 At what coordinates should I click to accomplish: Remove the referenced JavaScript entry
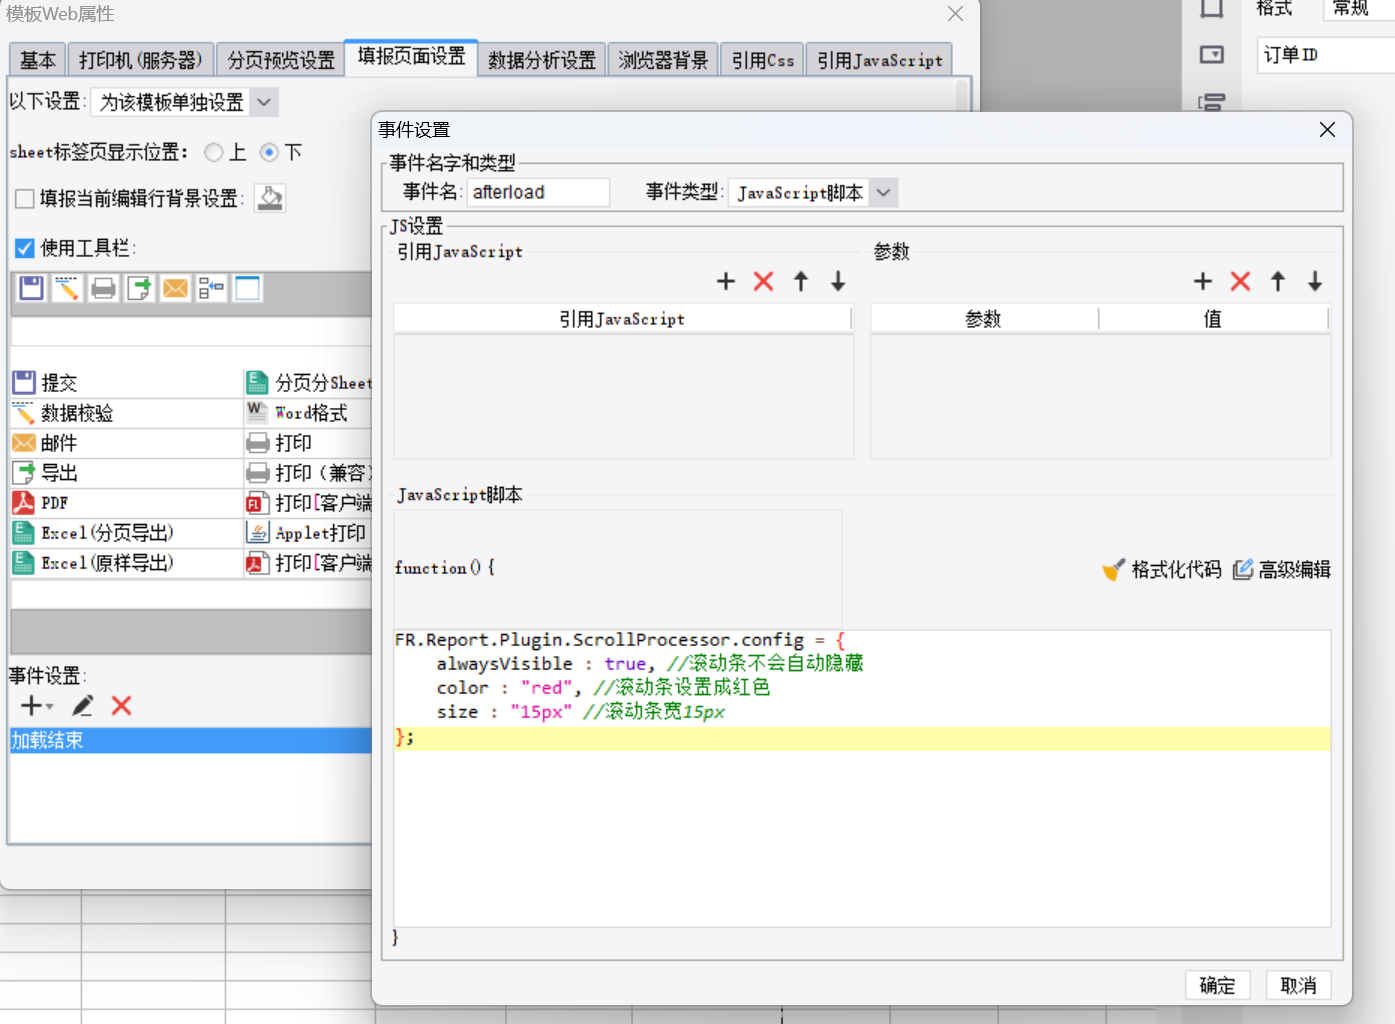click(763, 282)
